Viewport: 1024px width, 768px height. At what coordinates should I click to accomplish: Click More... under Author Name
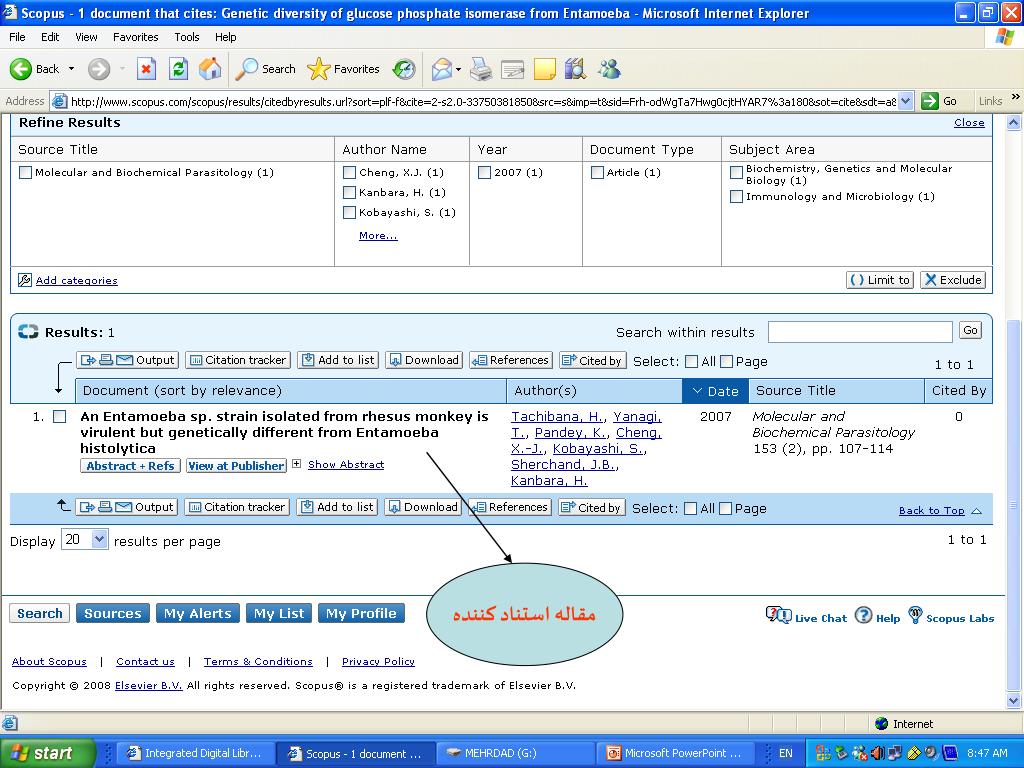pos(378,236)
